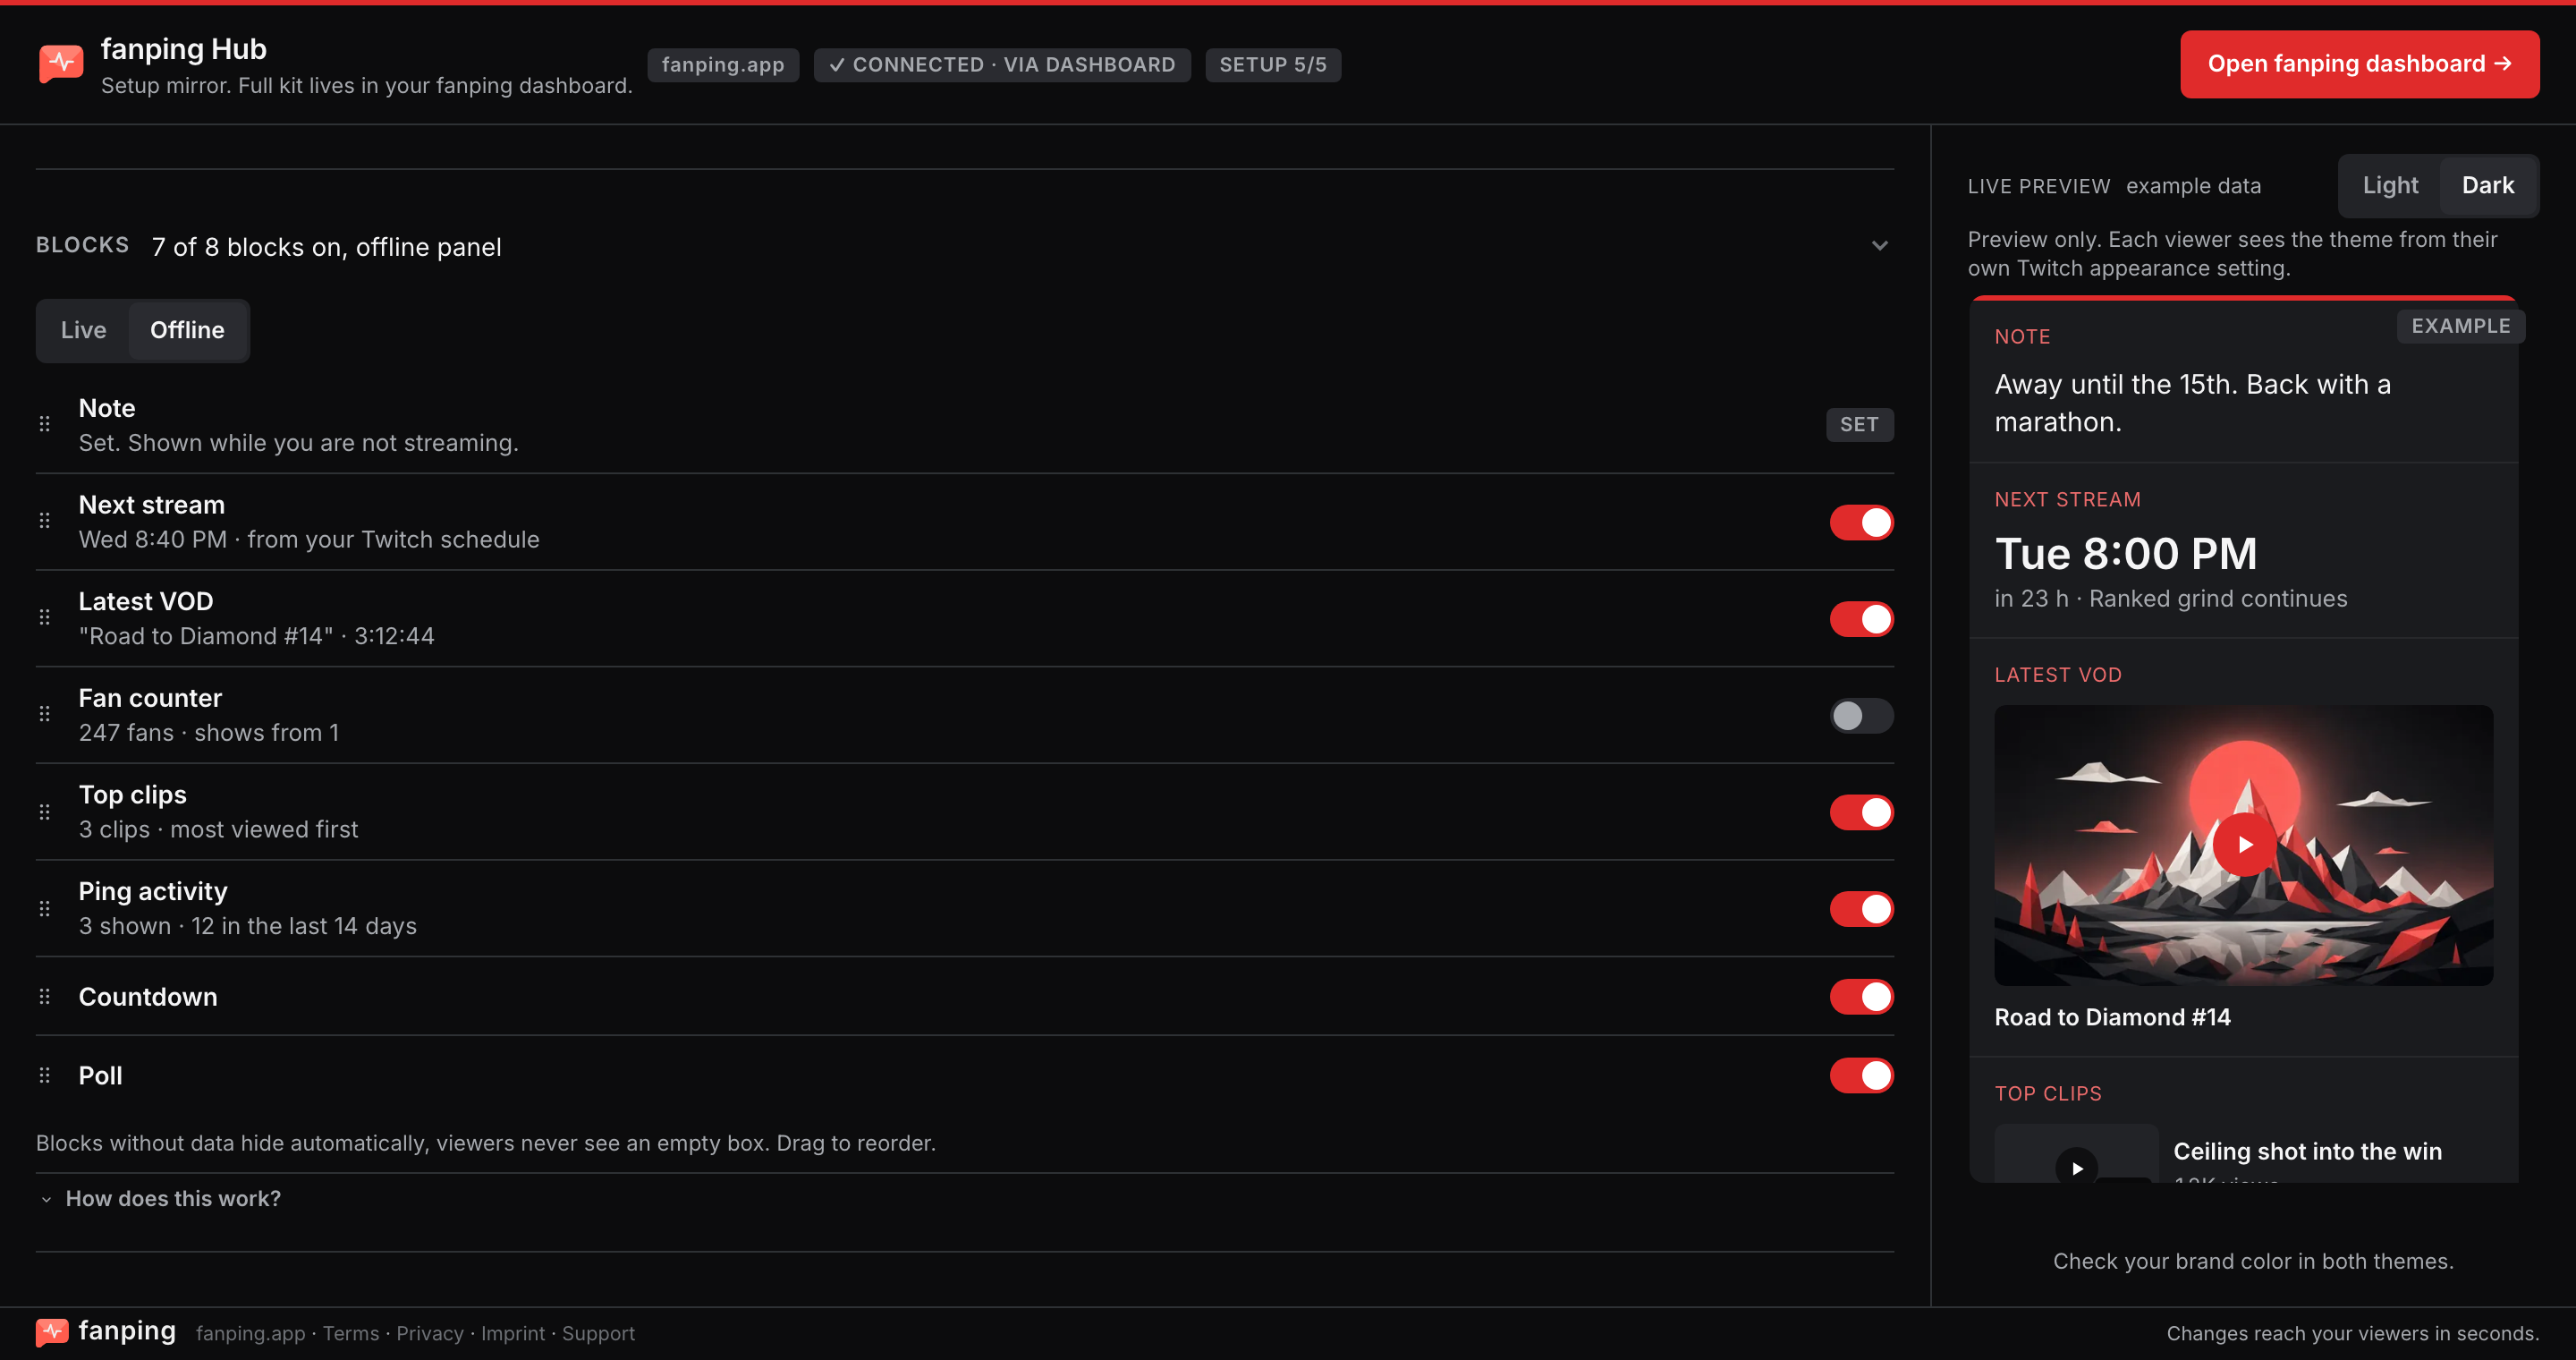This screenshot has height=1360, width=2576.
Task: Click the Countdown row label
Action: [148, 997]
